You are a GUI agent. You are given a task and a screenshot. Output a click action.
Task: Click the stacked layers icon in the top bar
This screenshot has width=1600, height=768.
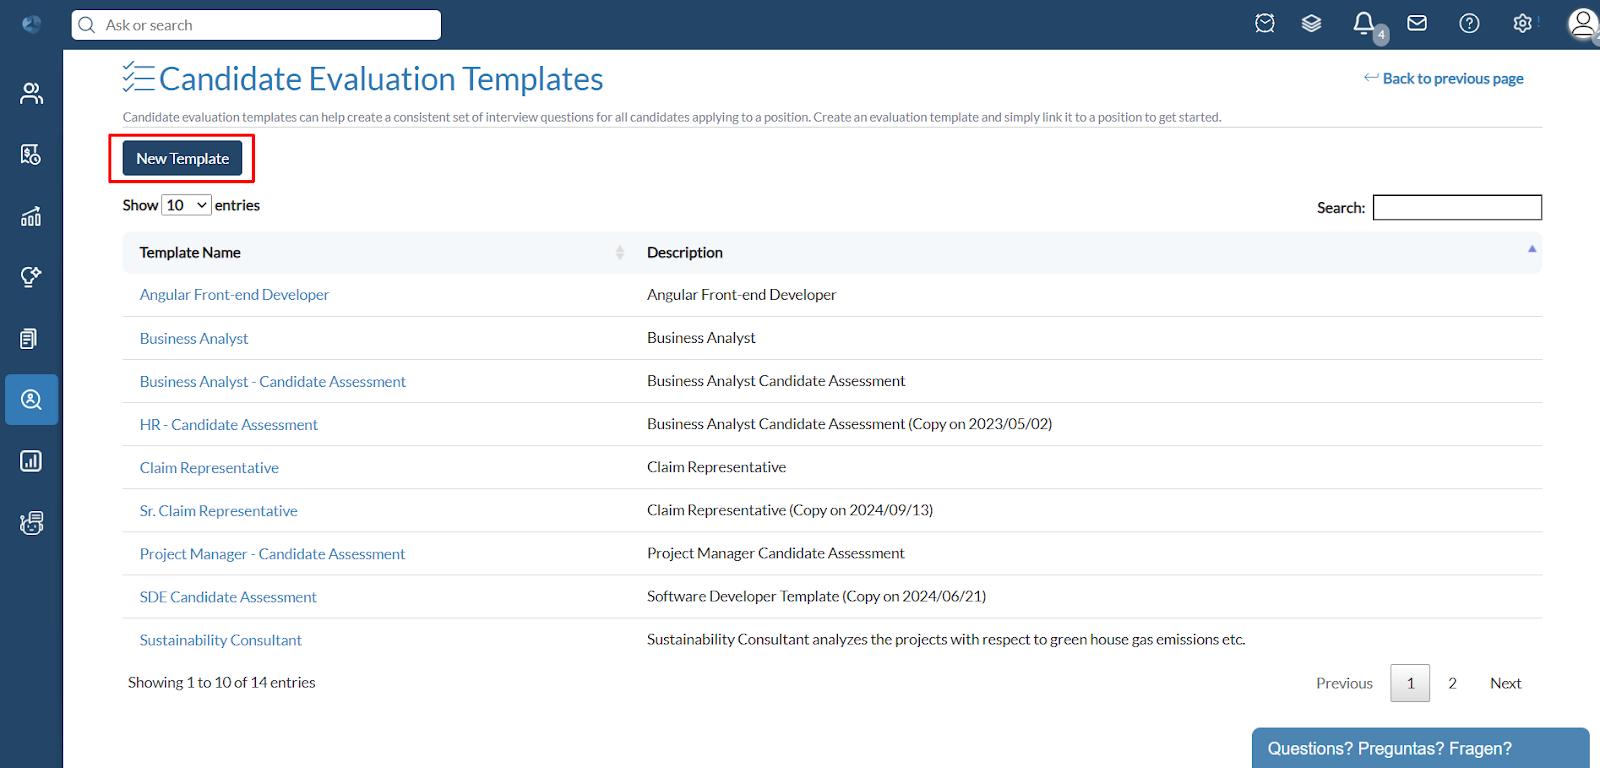tap(1312, 23)
